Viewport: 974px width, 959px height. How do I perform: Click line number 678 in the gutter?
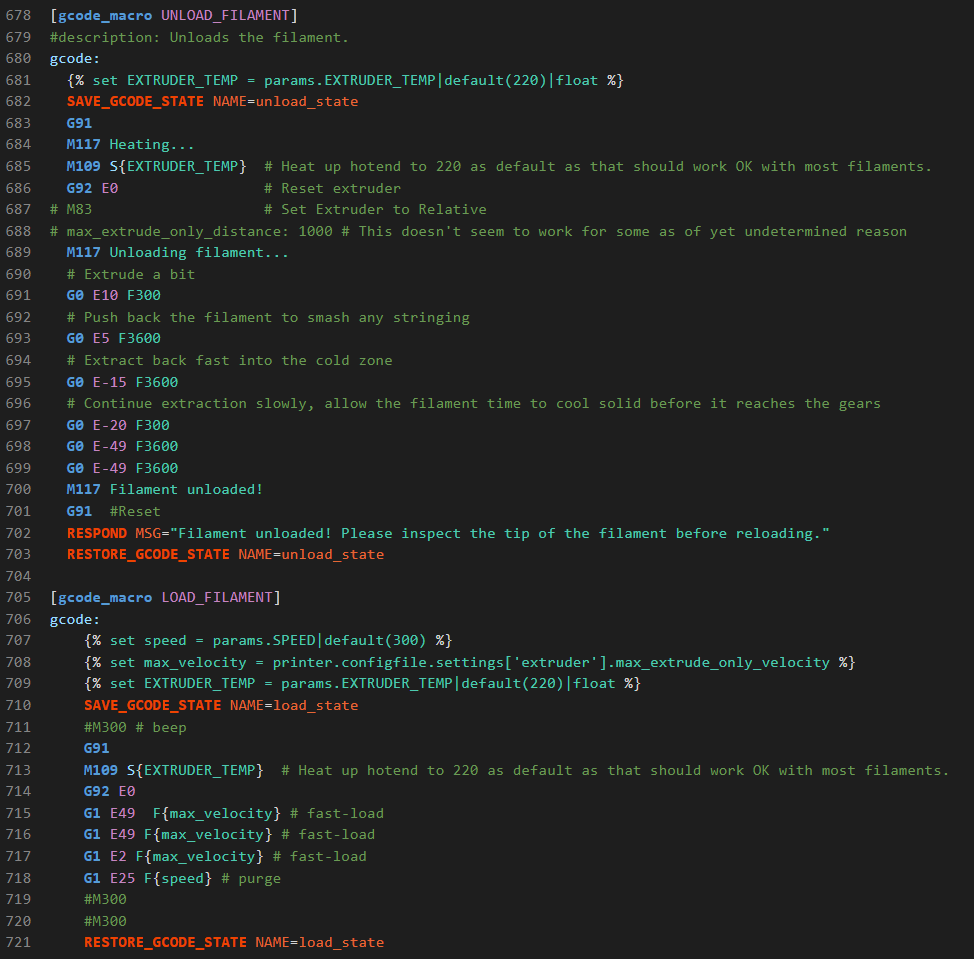point(18,16)
